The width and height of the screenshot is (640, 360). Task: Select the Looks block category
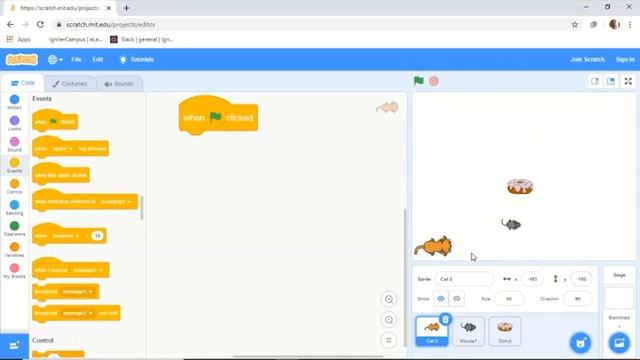click(14, 123)
